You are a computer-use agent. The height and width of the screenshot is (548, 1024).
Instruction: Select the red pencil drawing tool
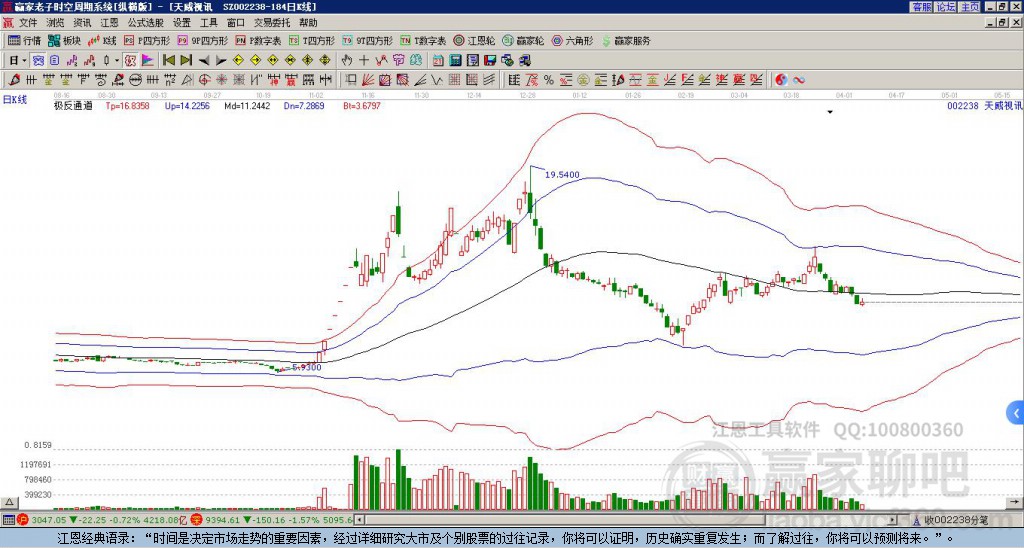click(x=13, y=80)
